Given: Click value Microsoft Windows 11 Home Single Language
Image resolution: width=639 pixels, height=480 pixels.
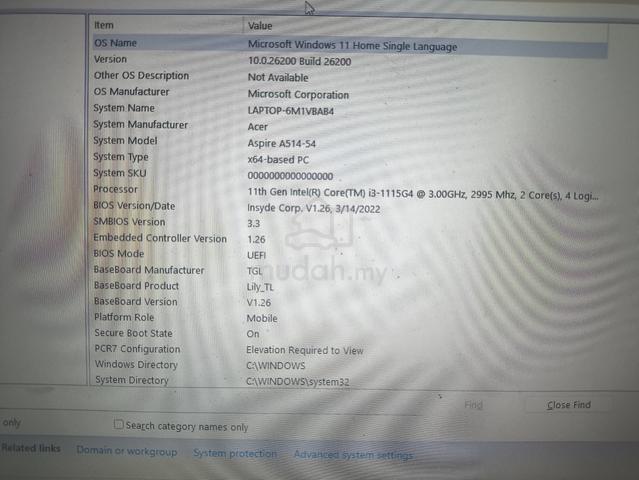Looking at the screenshot, I should click(353, 45).
